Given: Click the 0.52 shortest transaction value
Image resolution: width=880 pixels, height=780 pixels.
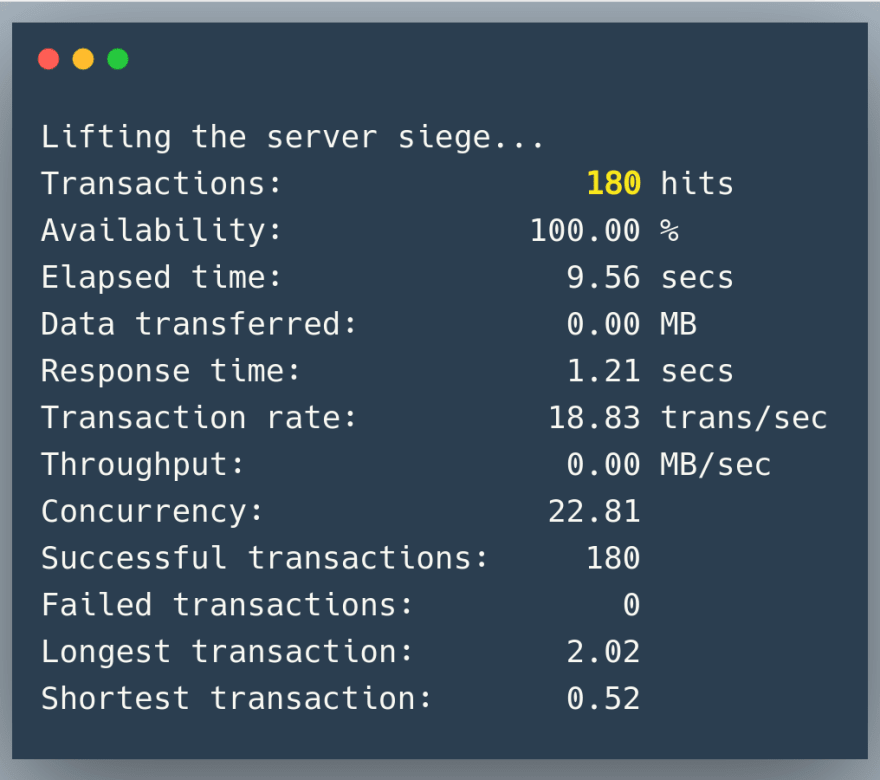Looking at the screenshot, I should (x=604, y=699).
